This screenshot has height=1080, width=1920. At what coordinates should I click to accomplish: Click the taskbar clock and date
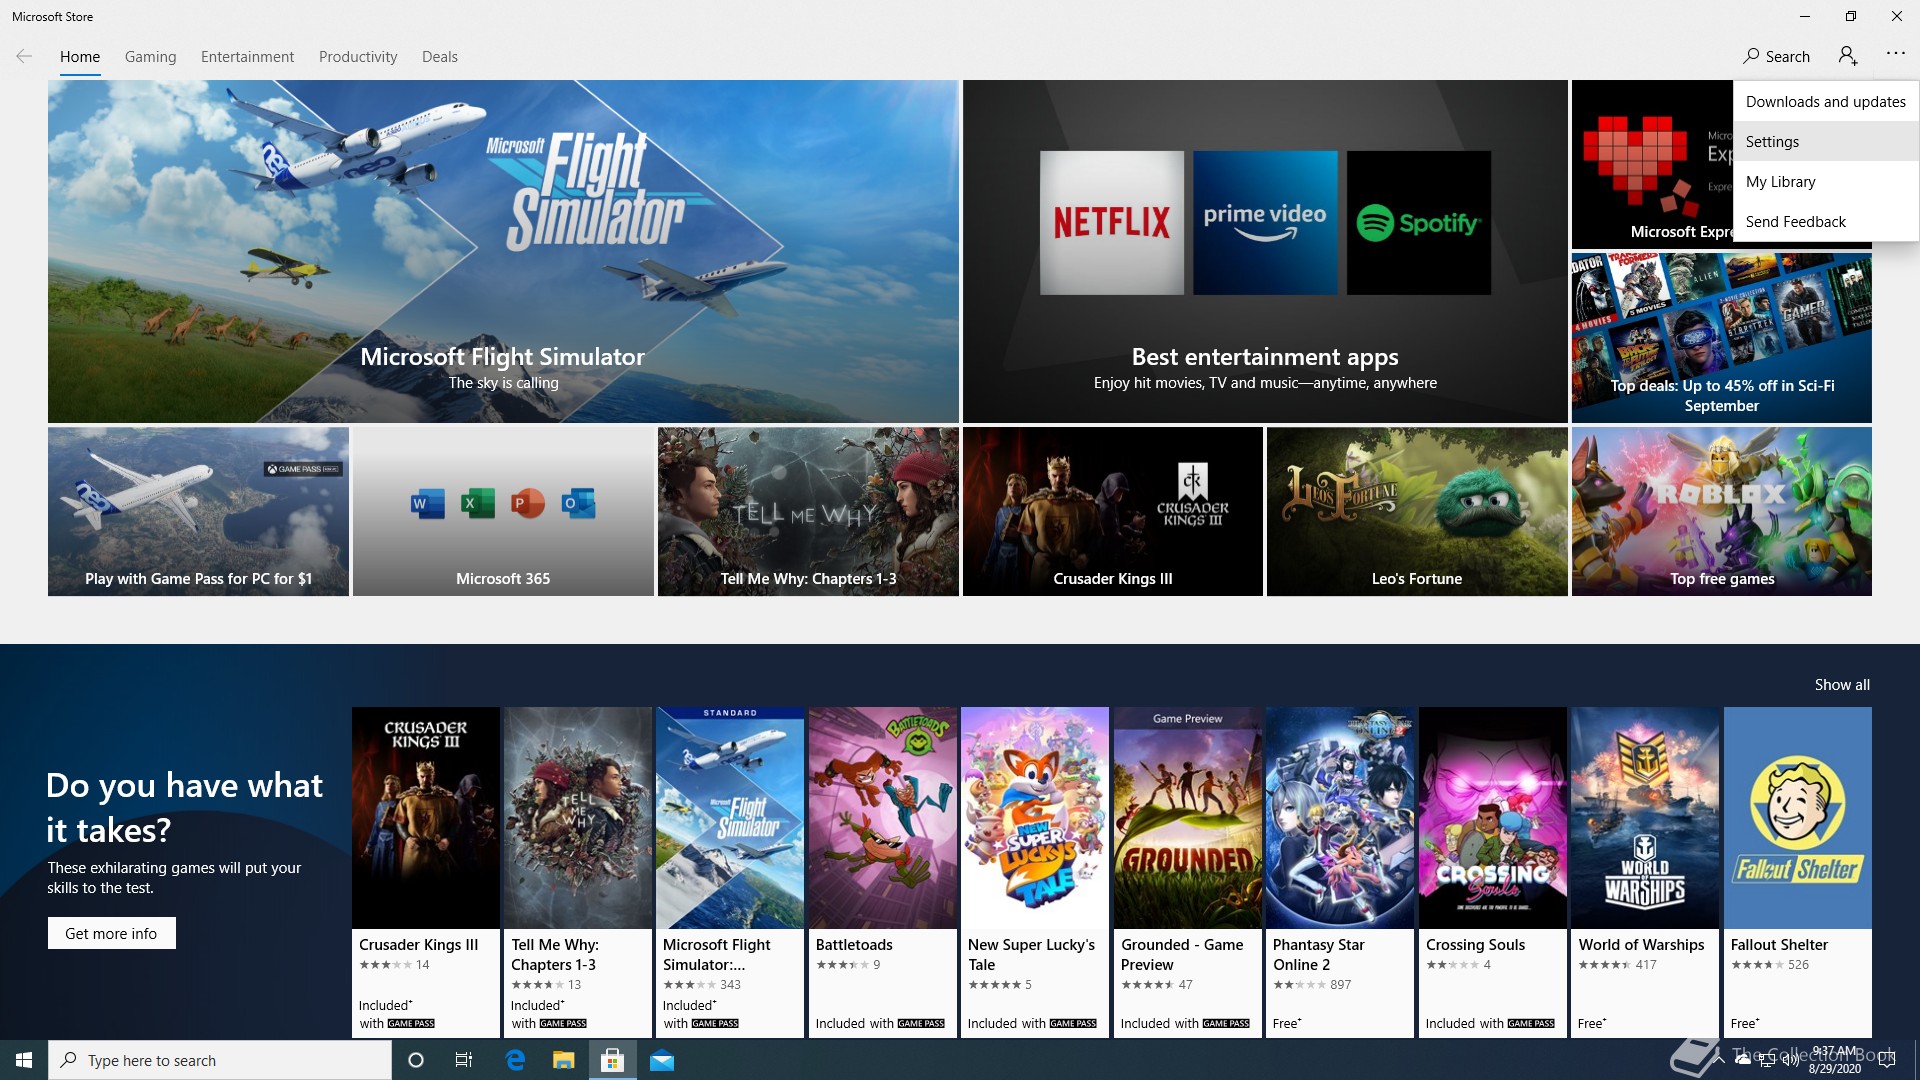pyautogui.click(x=1835, y=1060)
